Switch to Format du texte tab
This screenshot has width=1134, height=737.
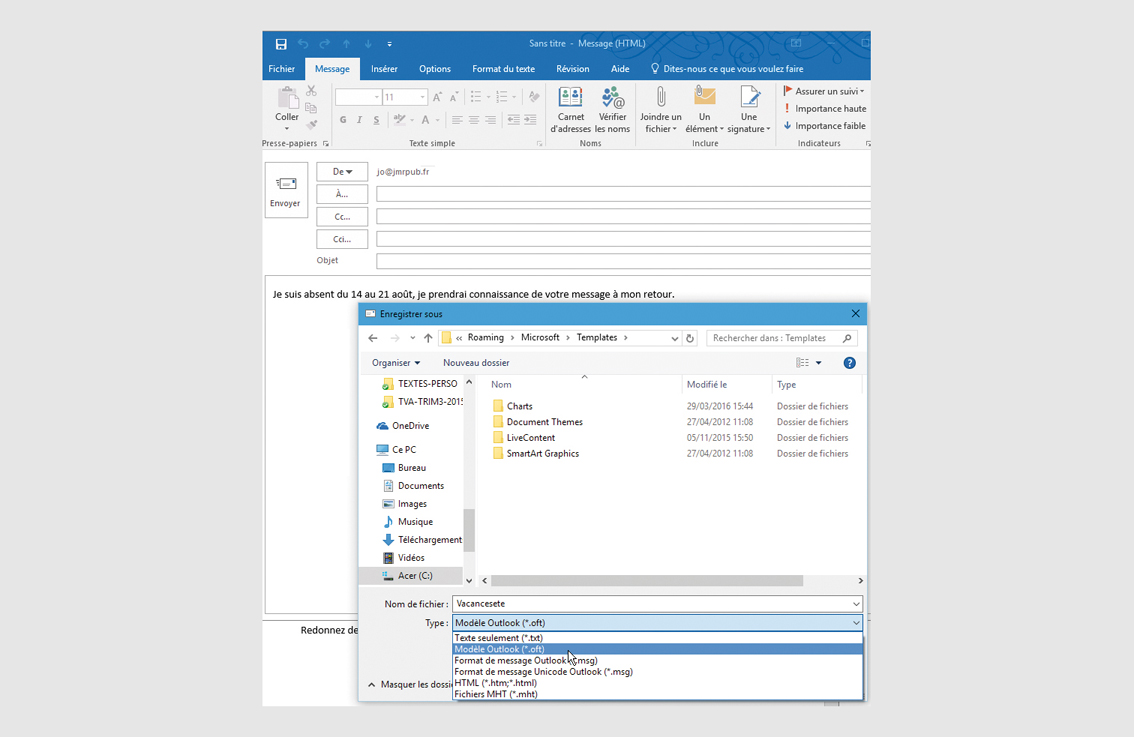pyautogui.click(x=503, y=69)
